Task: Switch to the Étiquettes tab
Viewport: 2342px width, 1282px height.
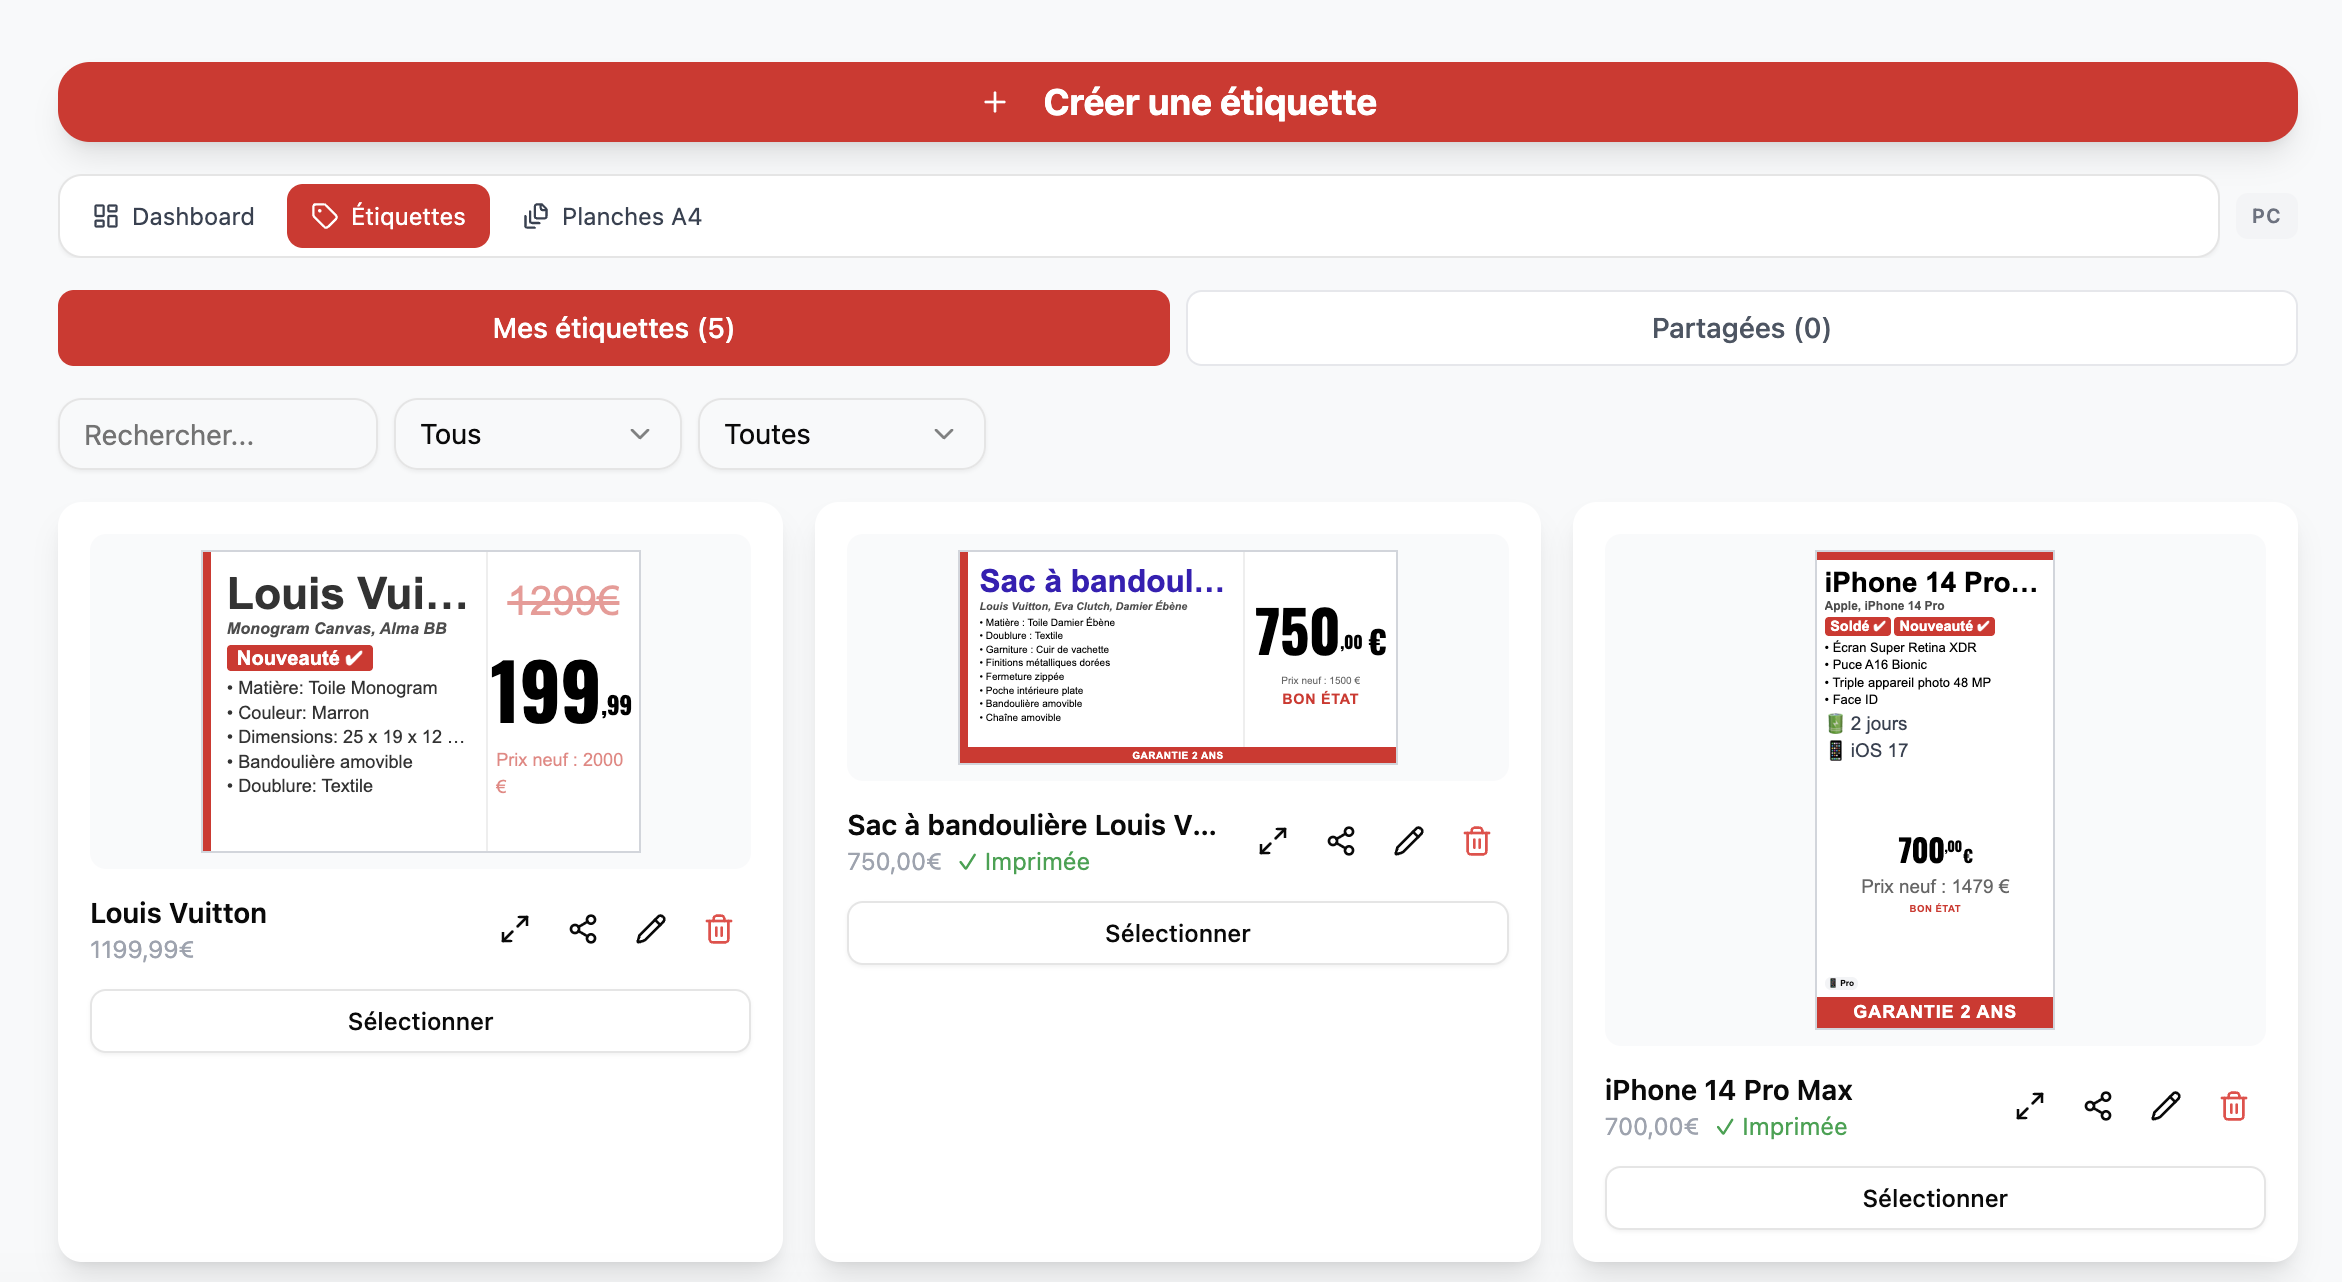Action: pyautogui.click(x=388, y=216)
